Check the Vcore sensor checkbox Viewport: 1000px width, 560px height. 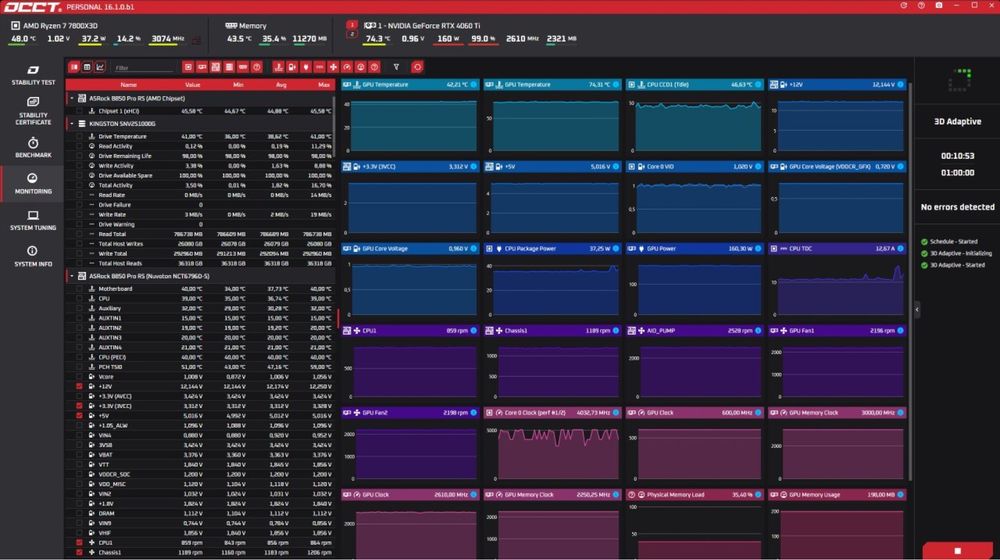coord(79,376)
